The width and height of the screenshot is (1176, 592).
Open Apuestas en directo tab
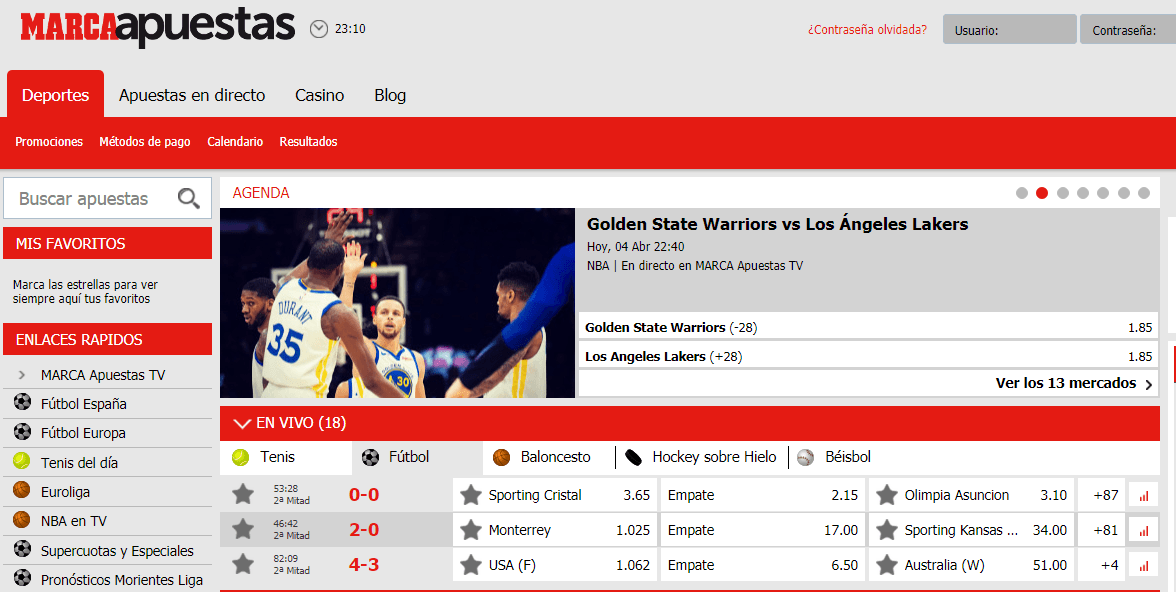coord(192,95)
